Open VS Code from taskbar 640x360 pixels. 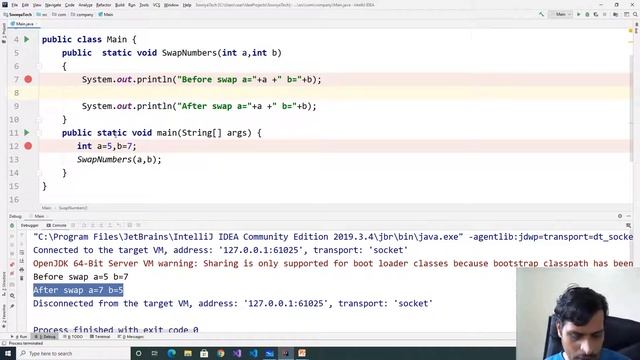[x=253, y=353]
